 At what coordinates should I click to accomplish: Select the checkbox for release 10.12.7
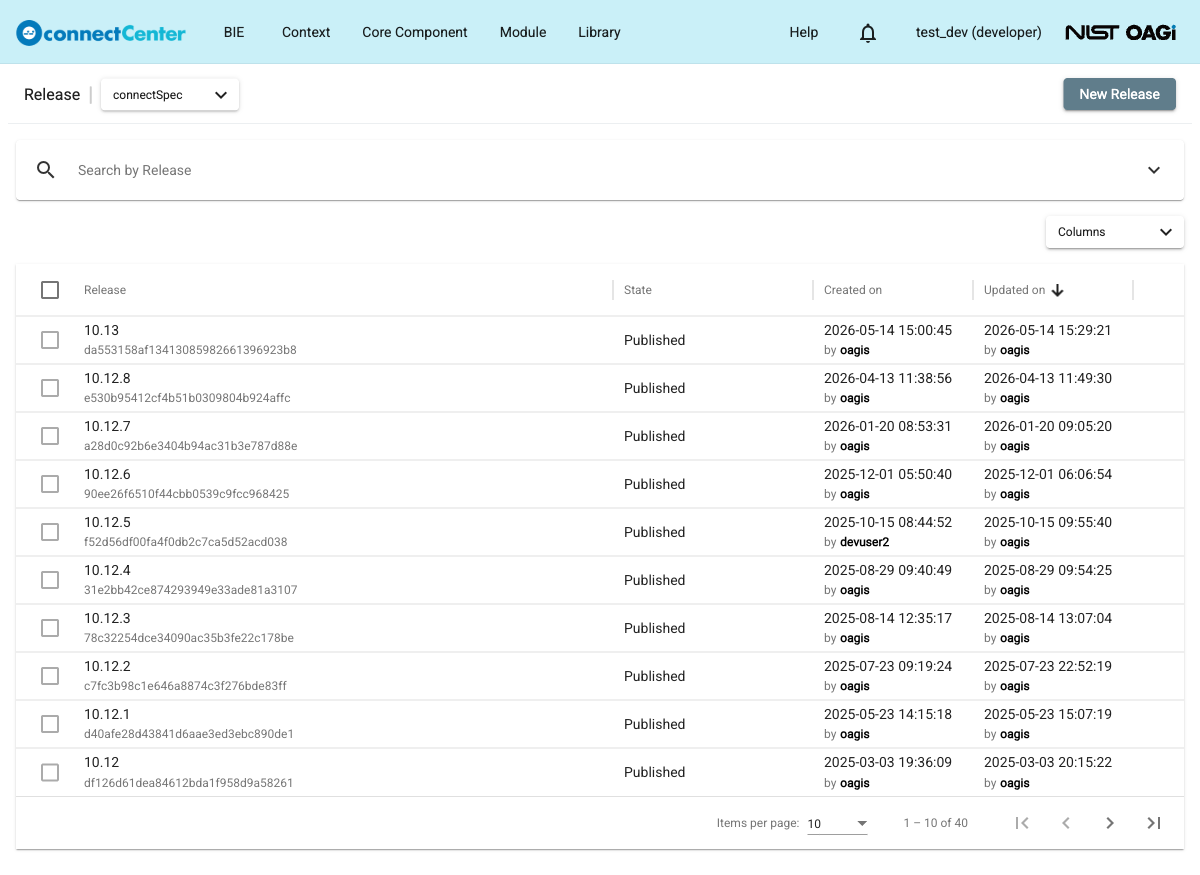[x=50, y=436]
